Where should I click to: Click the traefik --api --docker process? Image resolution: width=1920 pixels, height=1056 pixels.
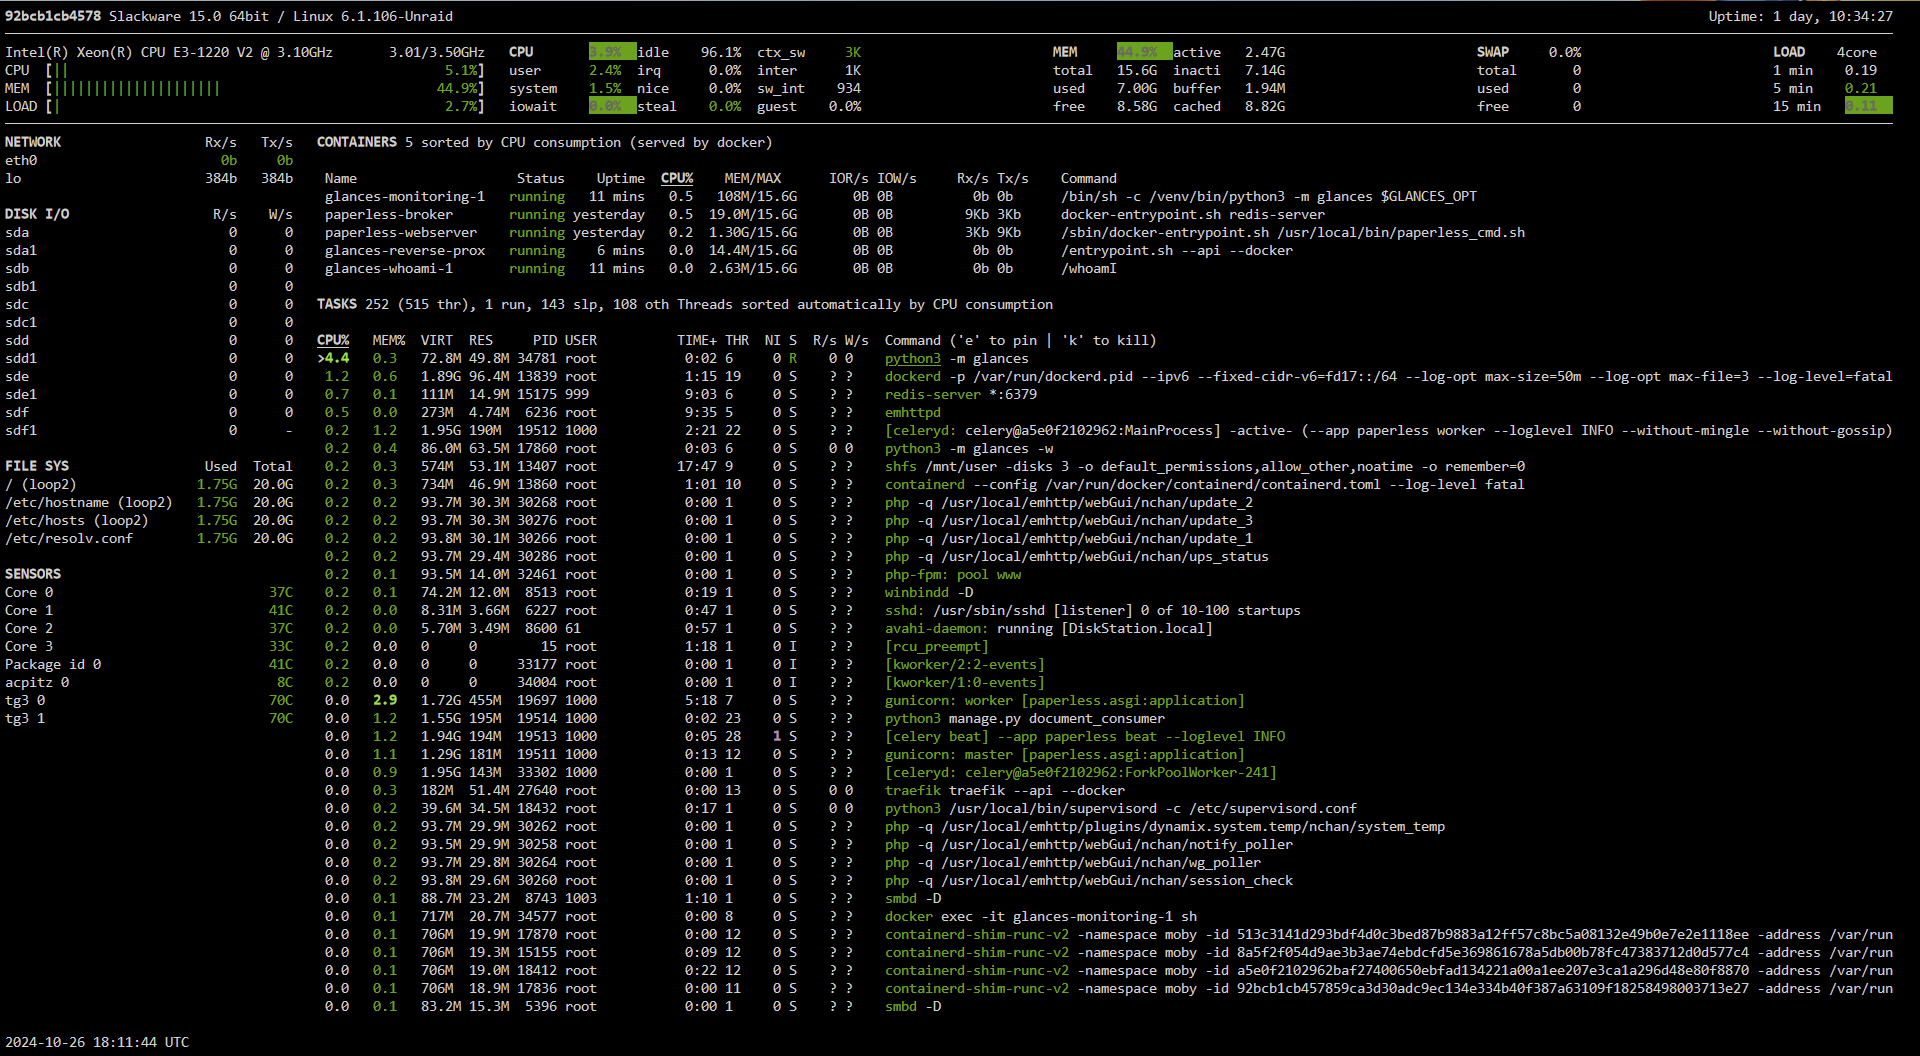click(x=1005, y=790)
